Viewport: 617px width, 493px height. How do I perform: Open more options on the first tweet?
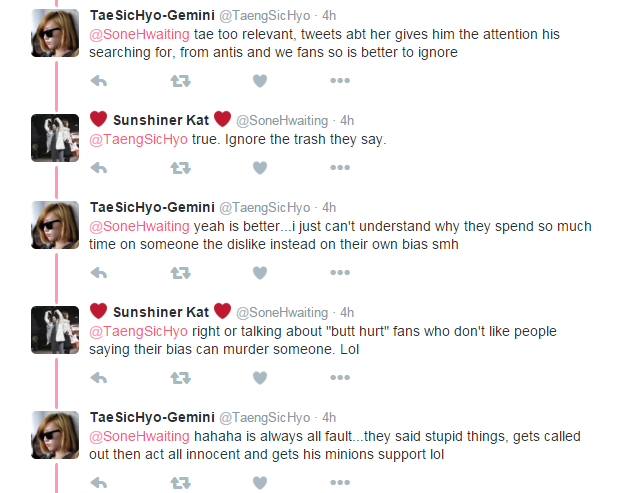pyautogui.click(x=340, y=81)
